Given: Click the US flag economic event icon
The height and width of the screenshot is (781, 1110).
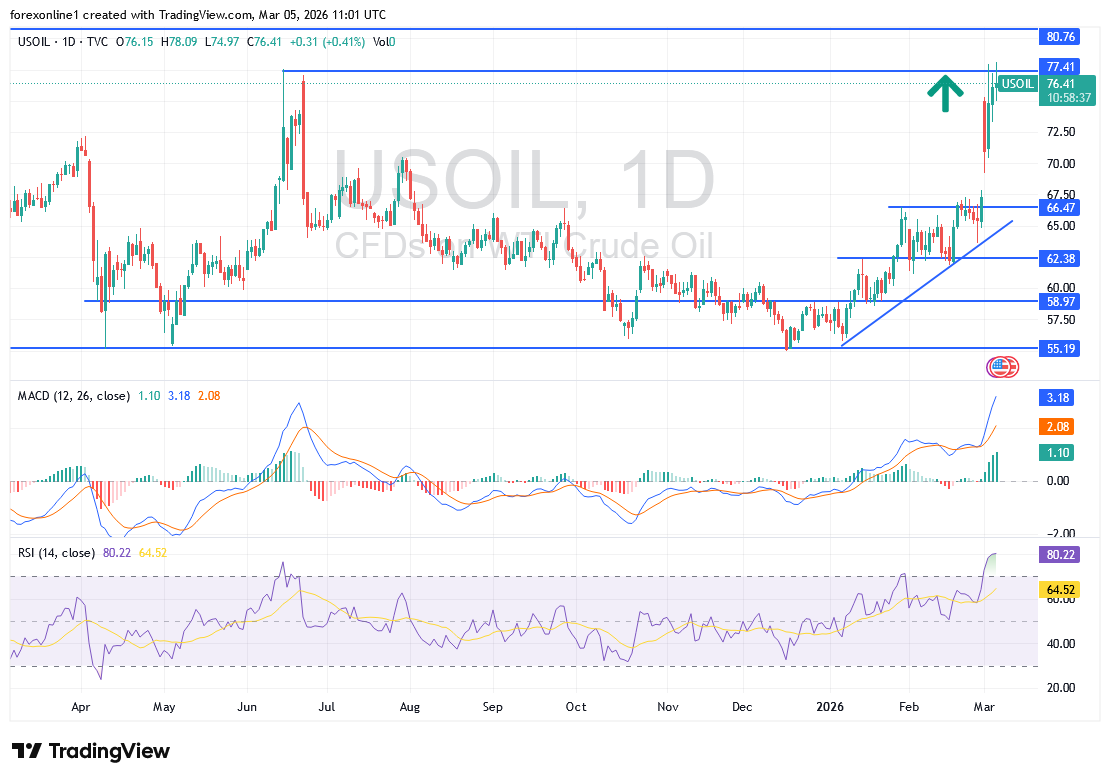Looking at the screenshot, I should (1002, 367).
